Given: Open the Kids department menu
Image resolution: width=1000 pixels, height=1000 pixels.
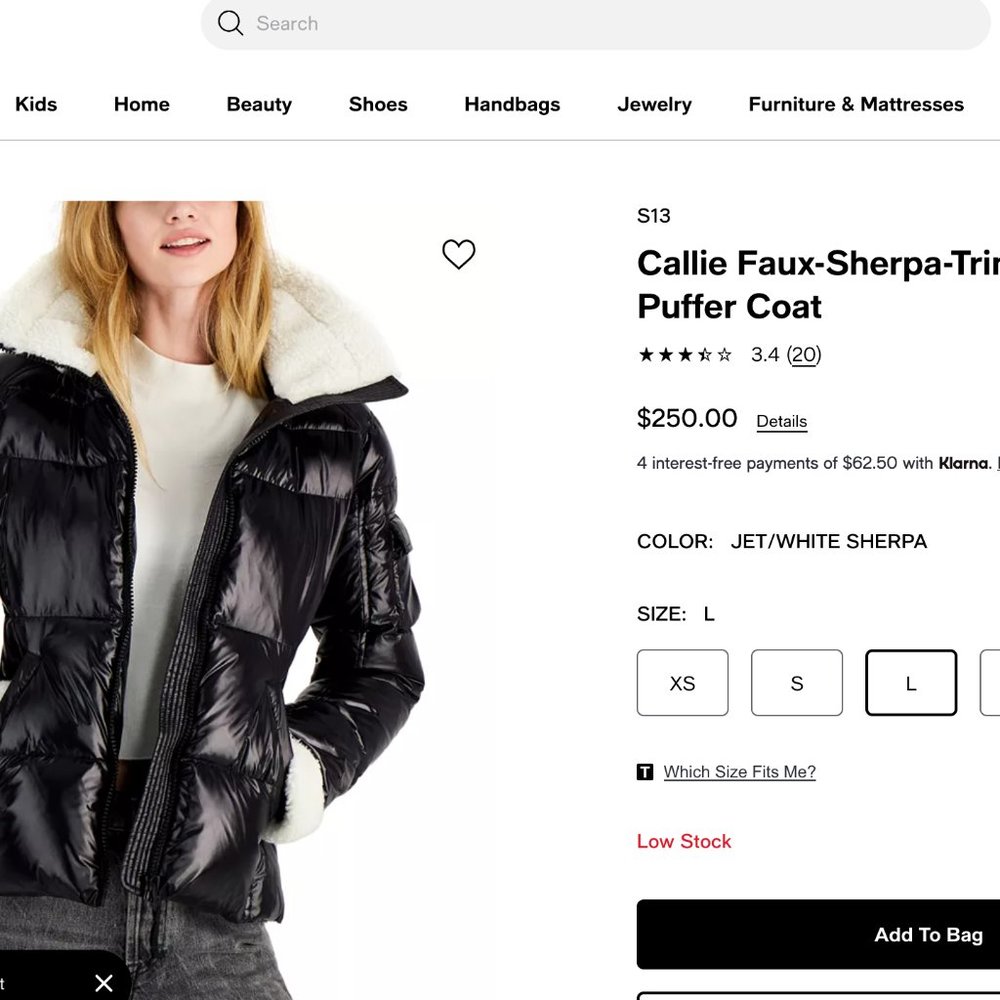Looking at the screenshot, I should click(x=36, y=104).
